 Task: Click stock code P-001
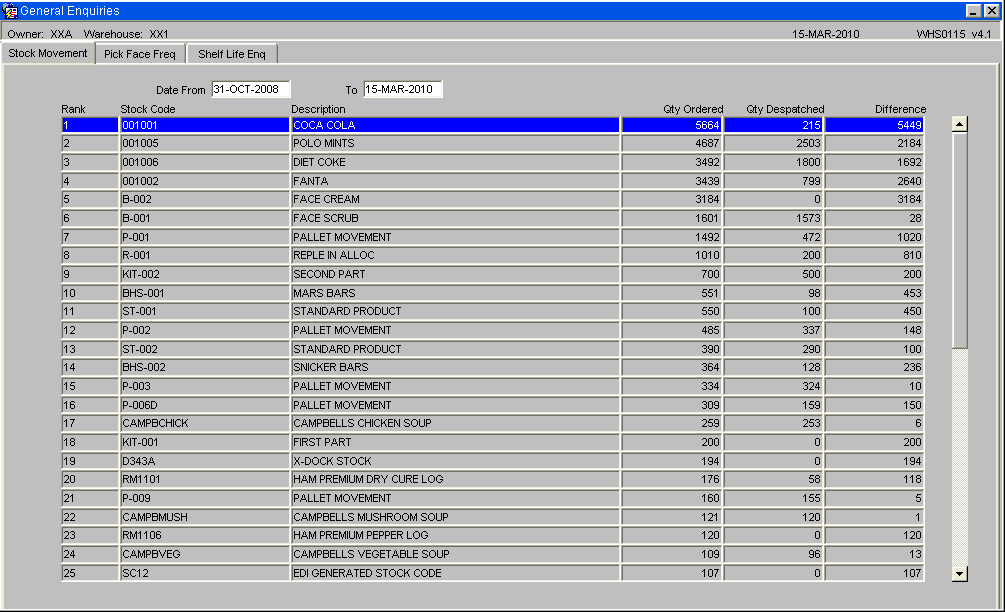pos(204,237)
